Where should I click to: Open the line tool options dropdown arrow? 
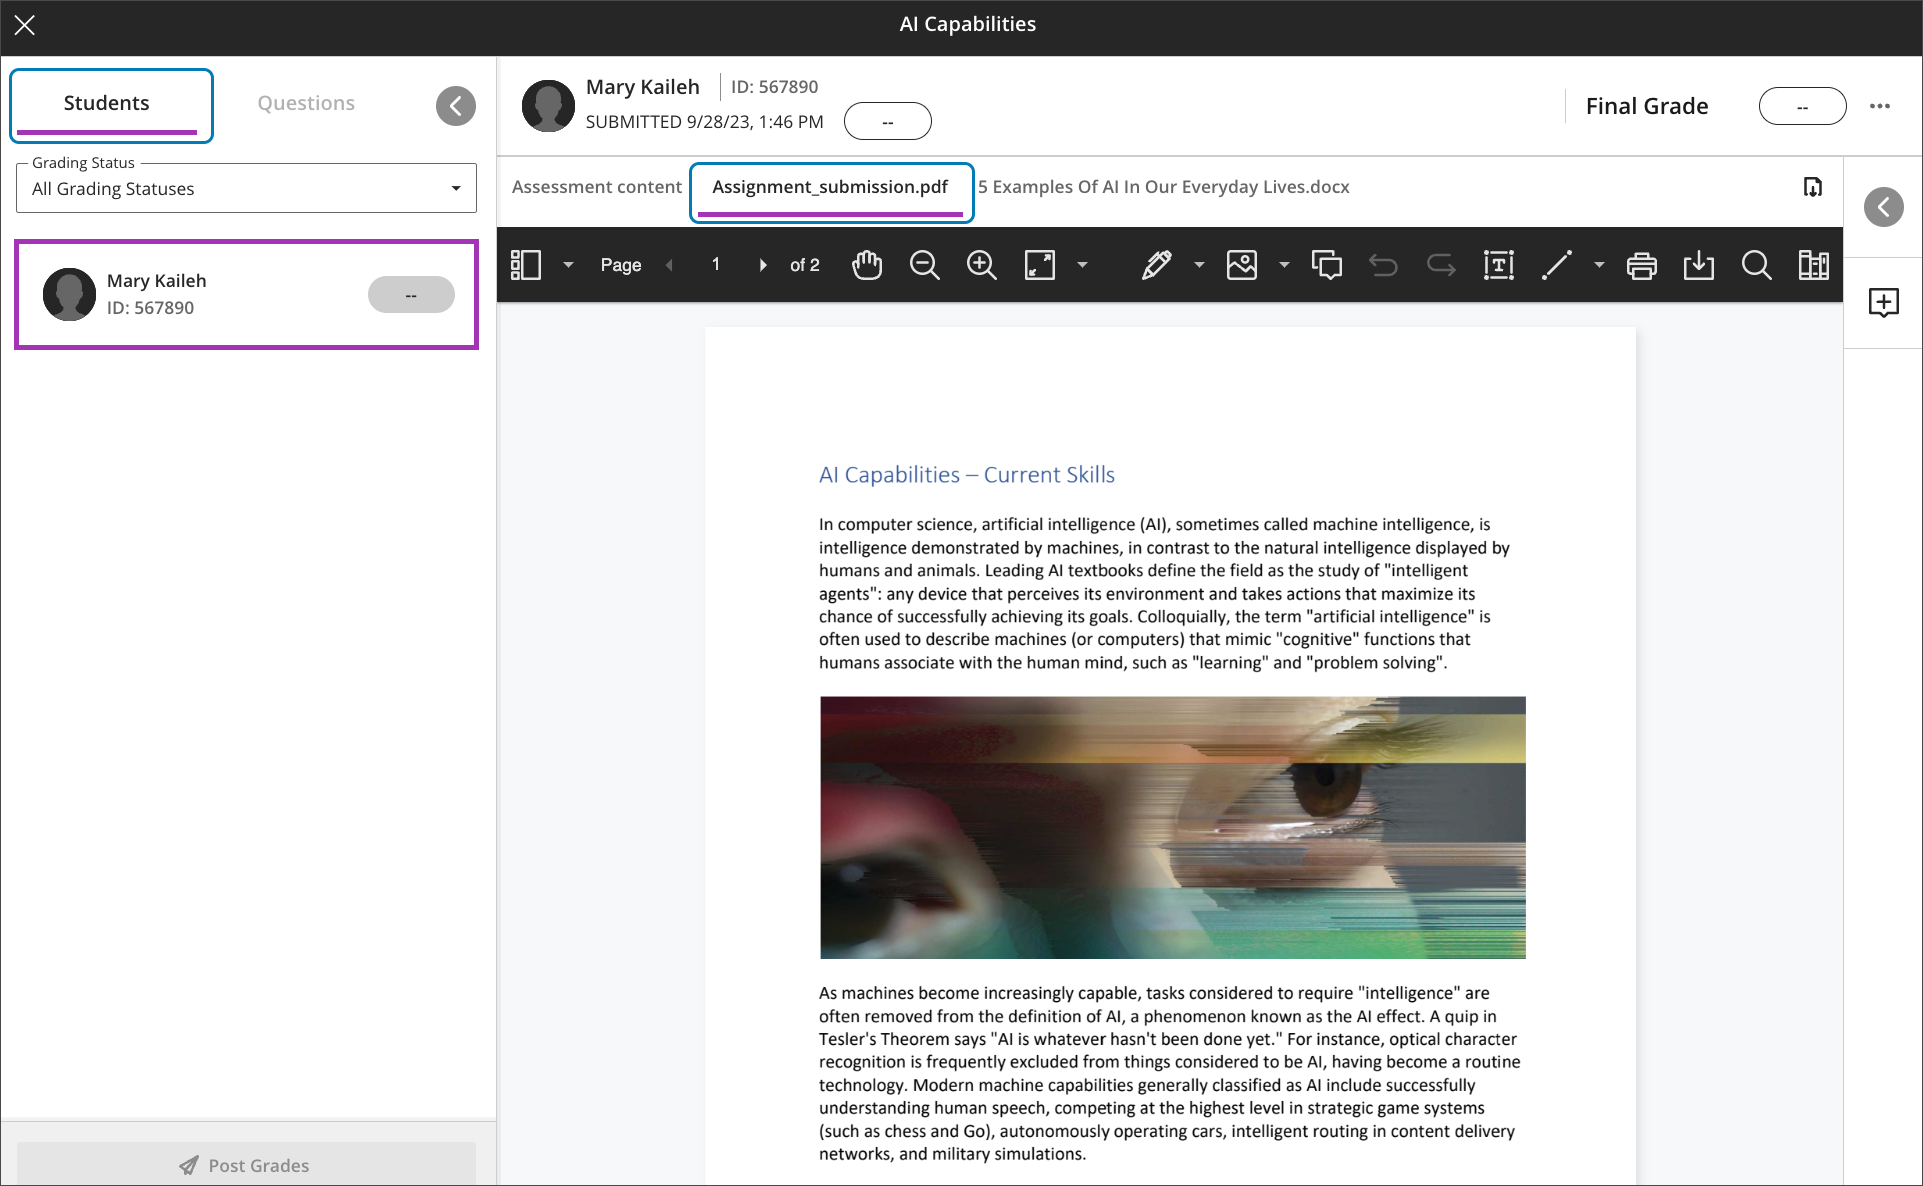(1599, 265)
